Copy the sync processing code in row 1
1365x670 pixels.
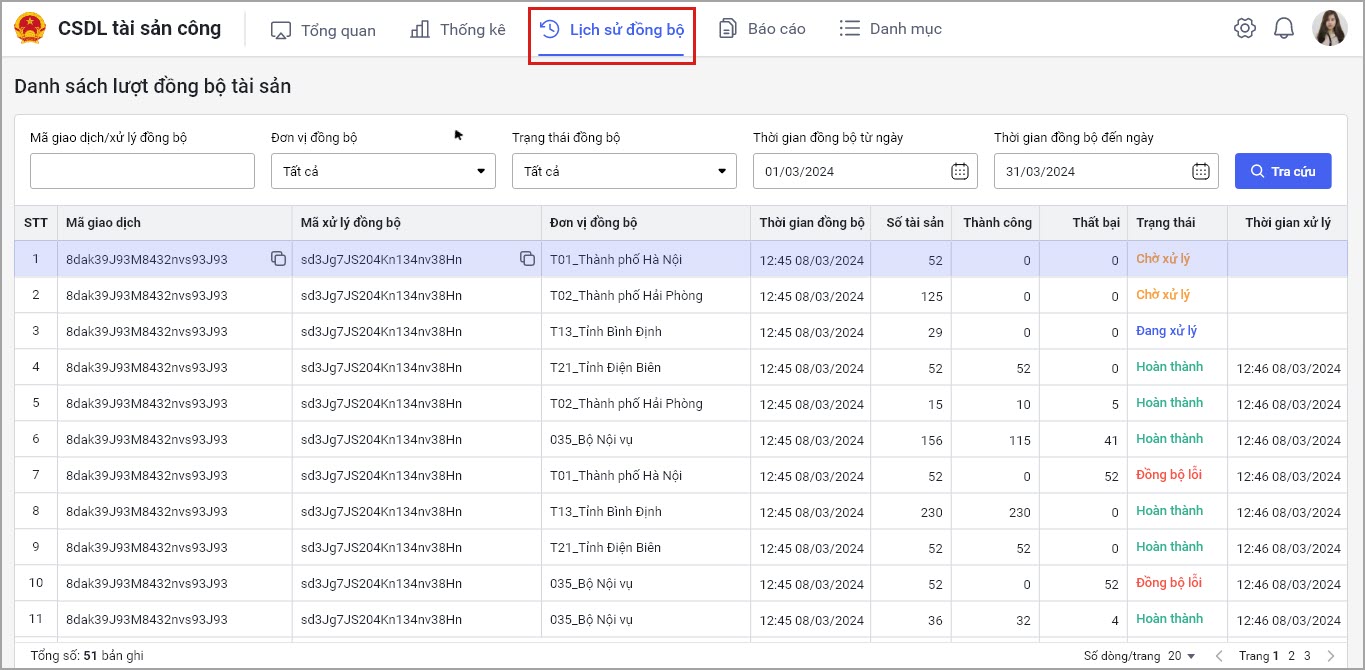(x=527, y=259)
